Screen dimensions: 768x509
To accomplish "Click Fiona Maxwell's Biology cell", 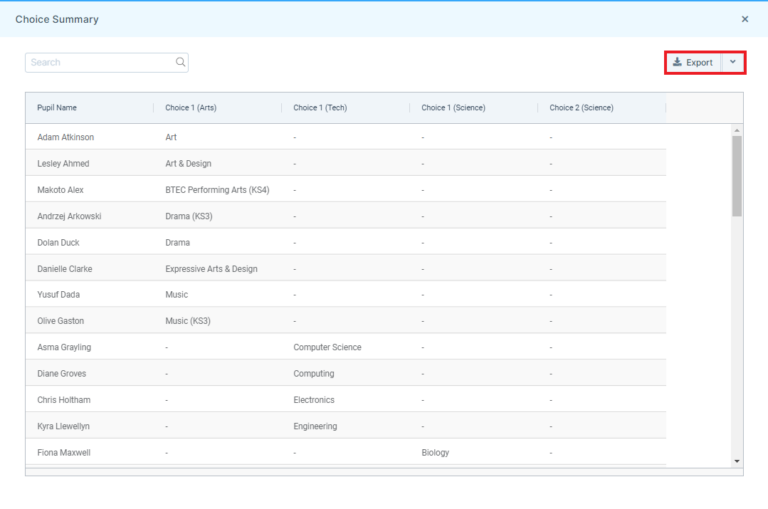I will (435, 452).
